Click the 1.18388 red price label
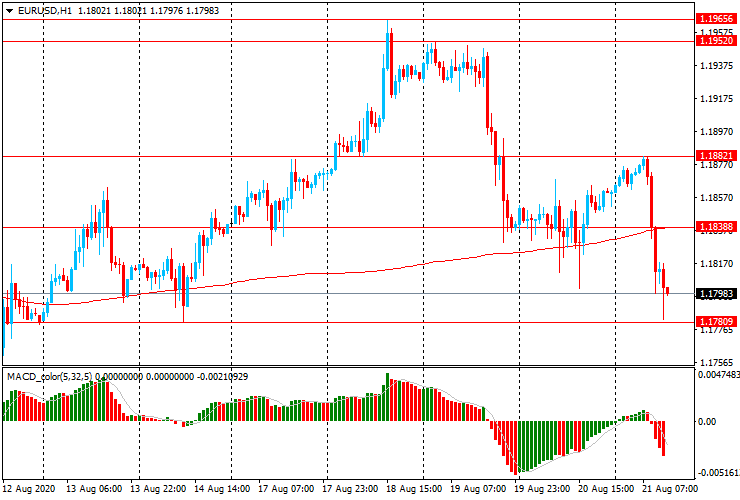Viewport: 740px width, 500px height. [x=716, y=227]
